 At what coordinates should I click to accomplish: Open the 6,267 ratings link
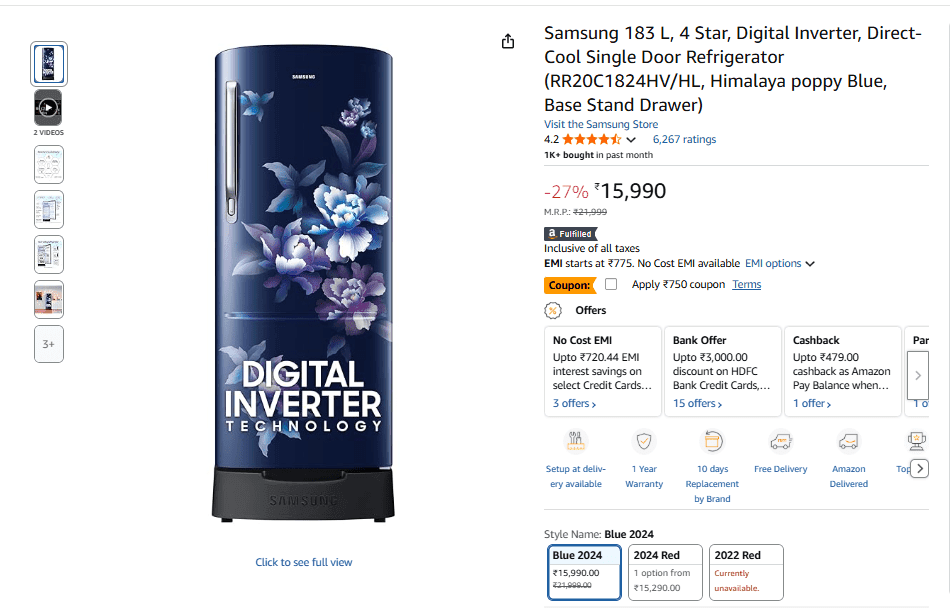pyautogui.click(x=684, y=140)
